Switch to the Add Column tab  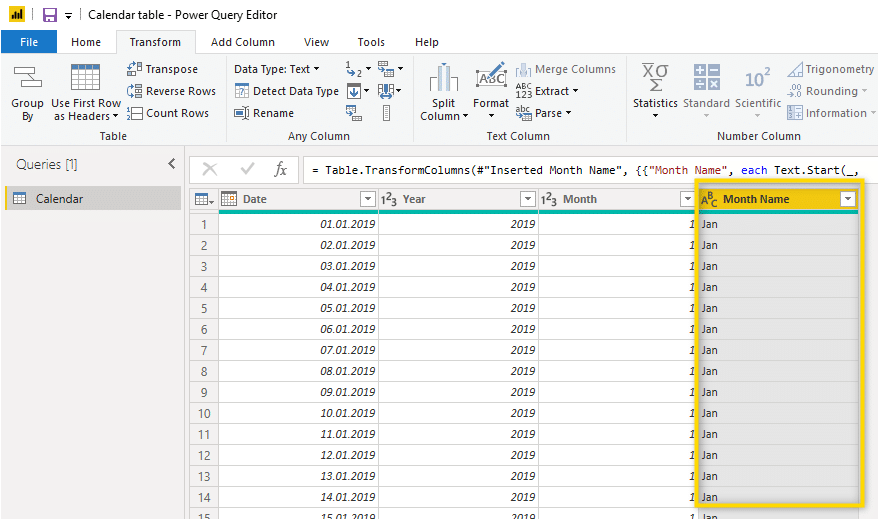[242, 42]
